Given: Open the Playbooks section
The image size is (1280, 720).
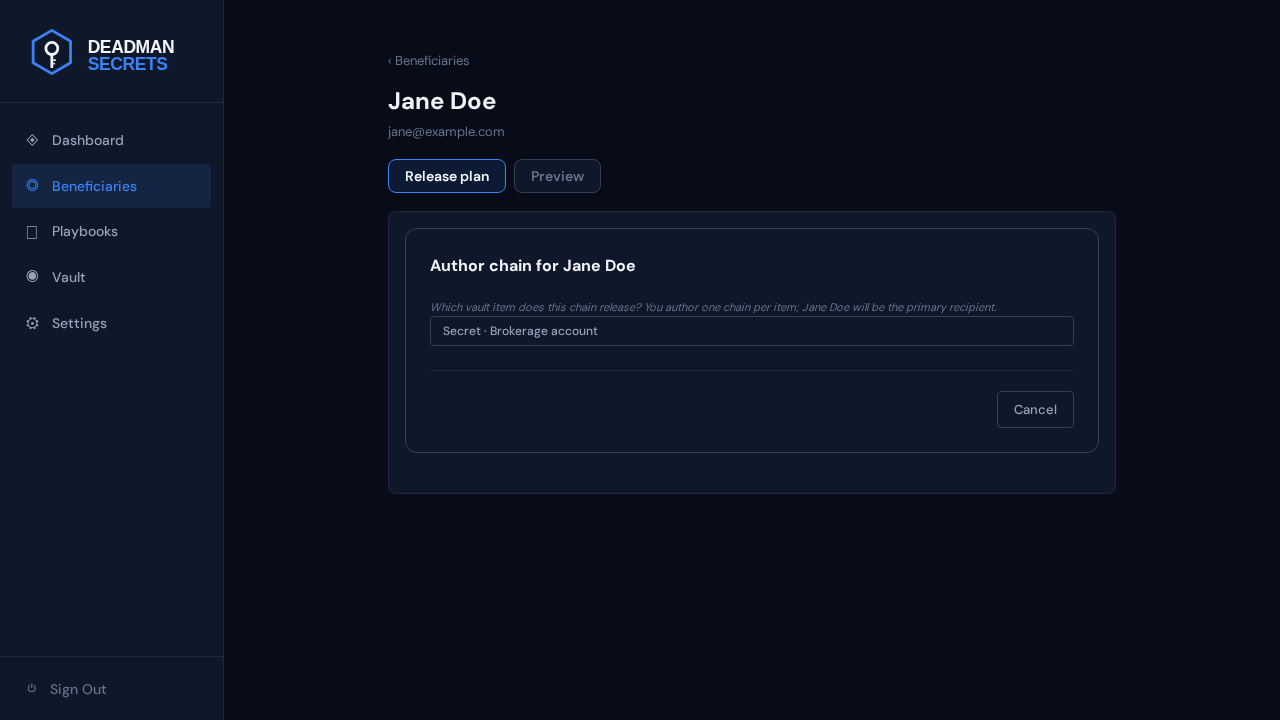Looking at the screenshot, I should [111, 231].
